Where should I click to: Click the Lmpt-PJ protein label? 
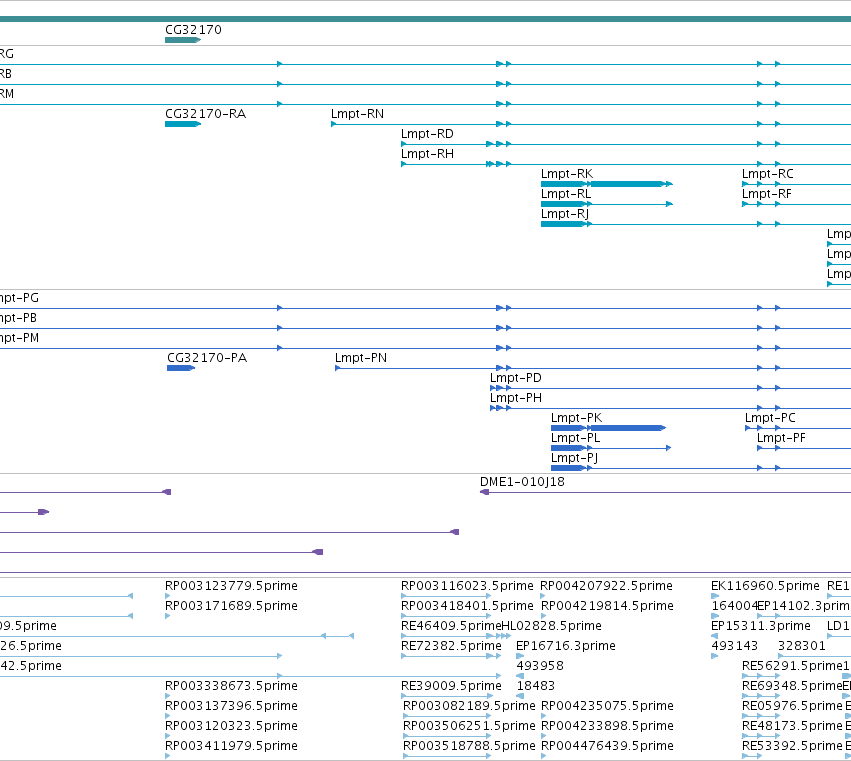pos(574,459)
